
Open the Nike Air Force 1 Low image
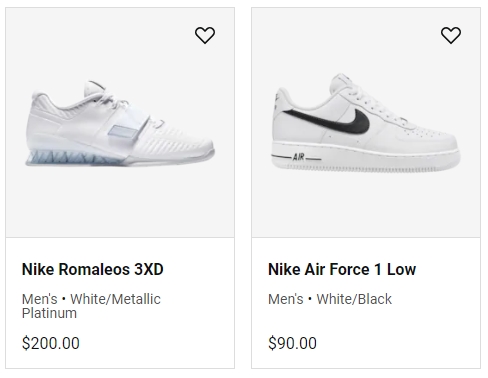coord(366,122)
